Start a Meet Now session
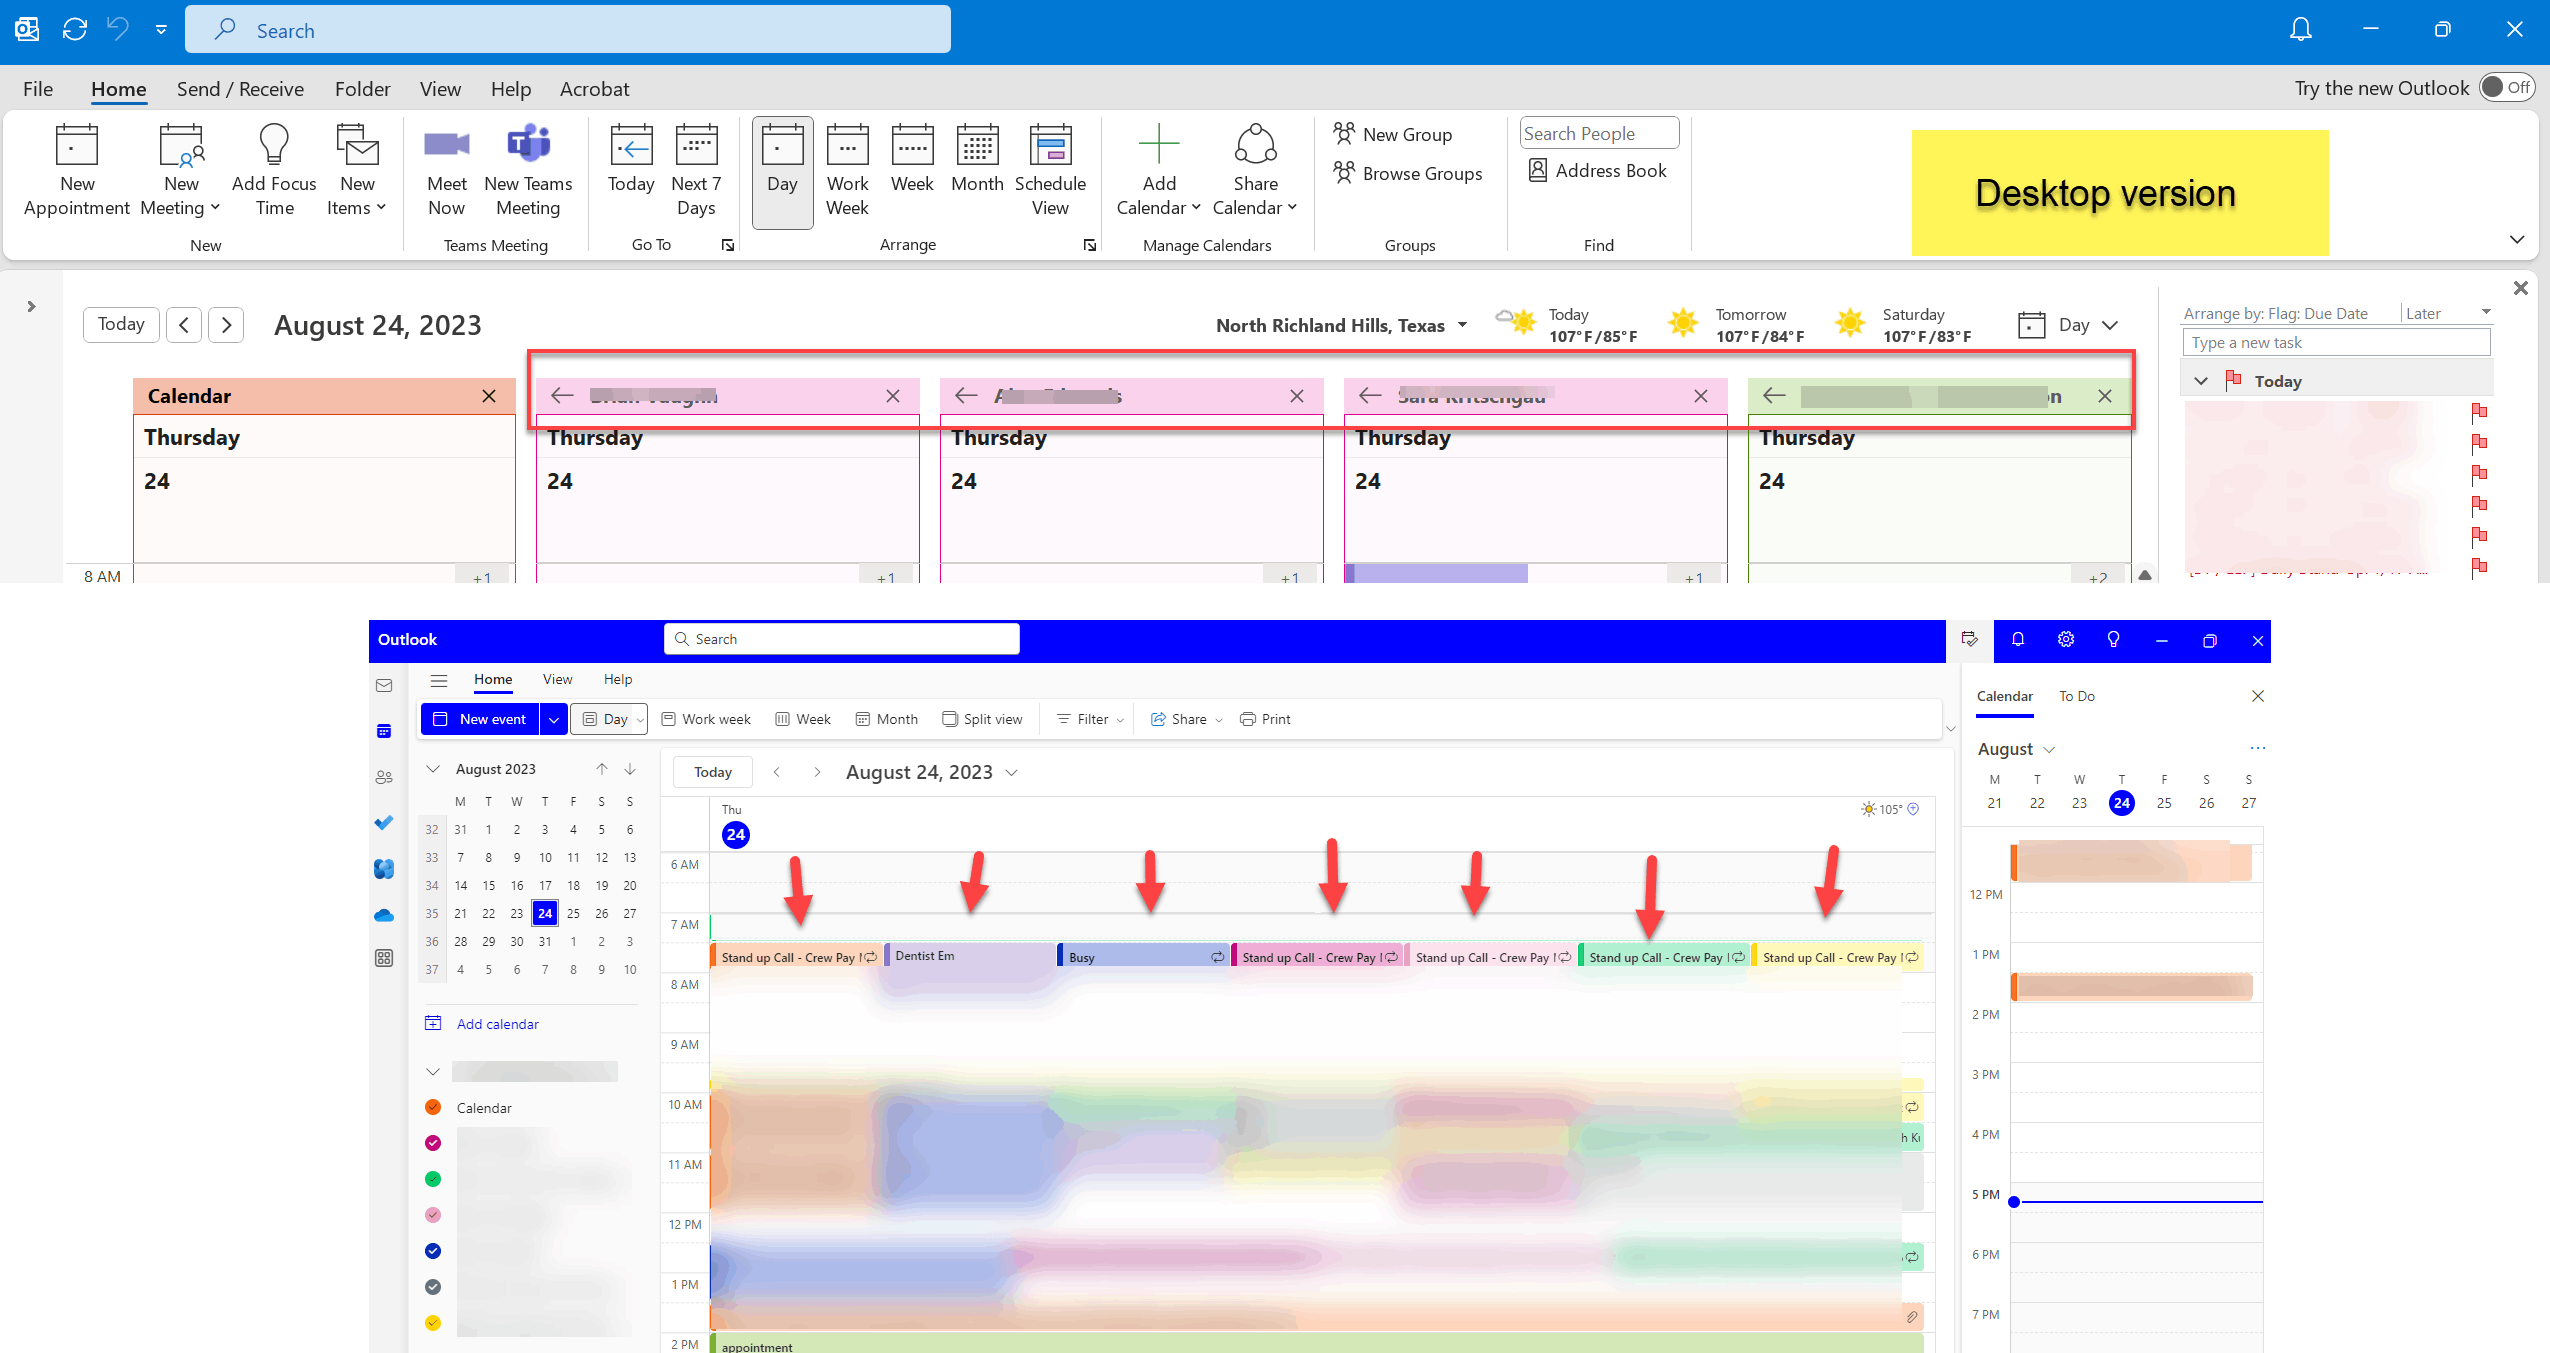 [446, 168]
